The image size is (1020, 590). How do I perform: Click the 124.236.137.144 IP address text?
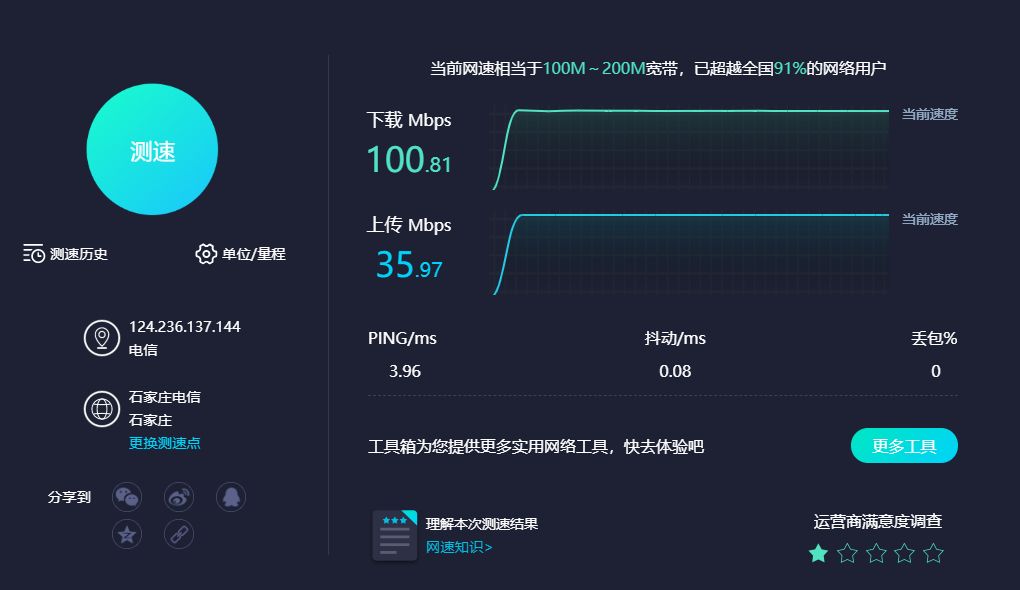pos(185,327)
